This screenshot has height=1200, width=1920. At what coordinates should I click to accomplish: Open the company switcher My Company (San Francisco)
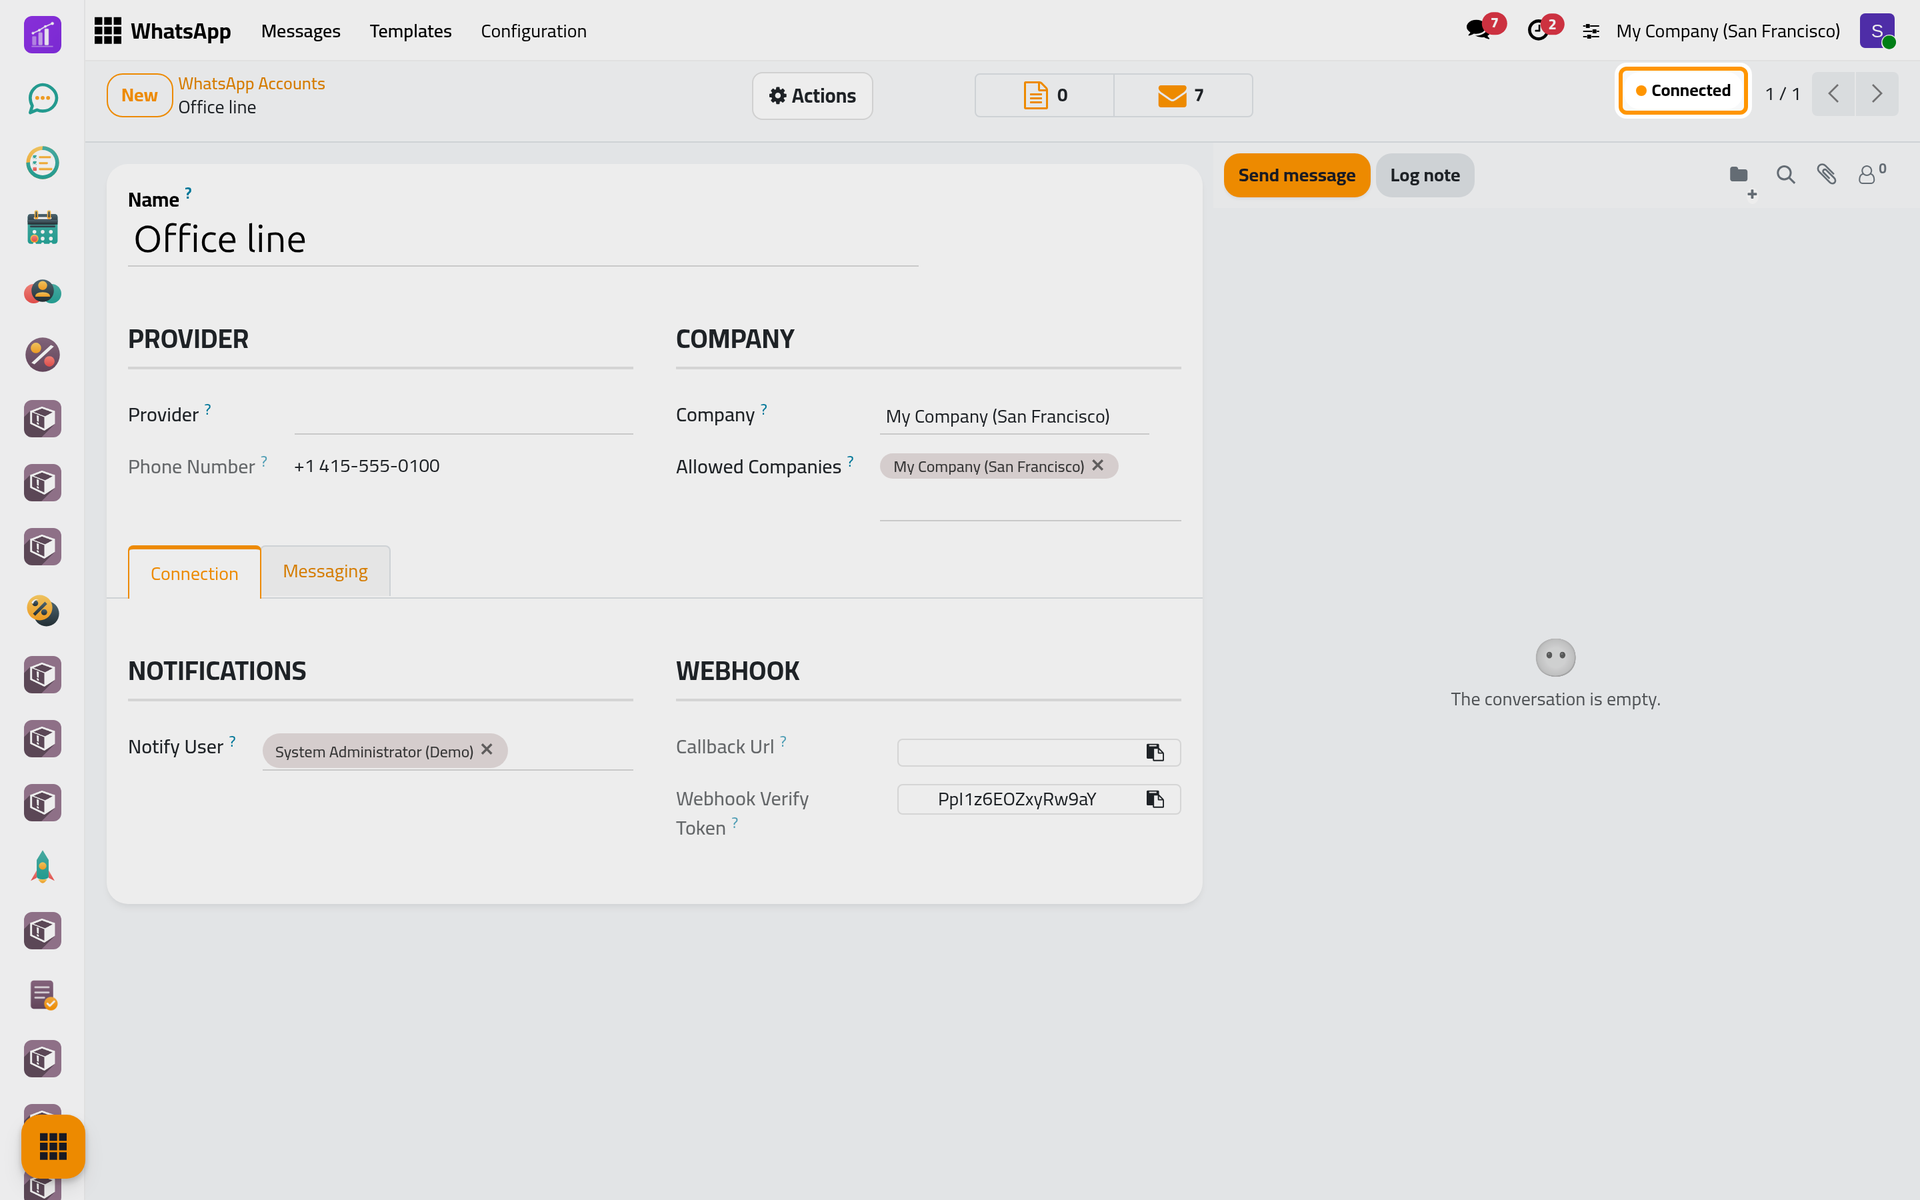tap(1727, 31)
